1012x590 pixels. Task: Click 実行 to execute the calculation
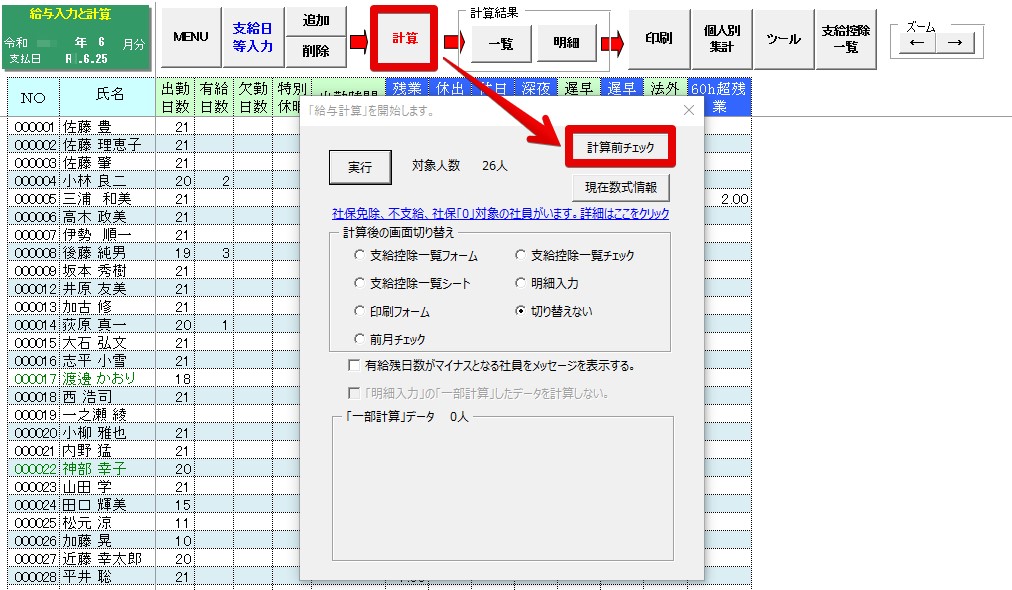coord(360,167)
